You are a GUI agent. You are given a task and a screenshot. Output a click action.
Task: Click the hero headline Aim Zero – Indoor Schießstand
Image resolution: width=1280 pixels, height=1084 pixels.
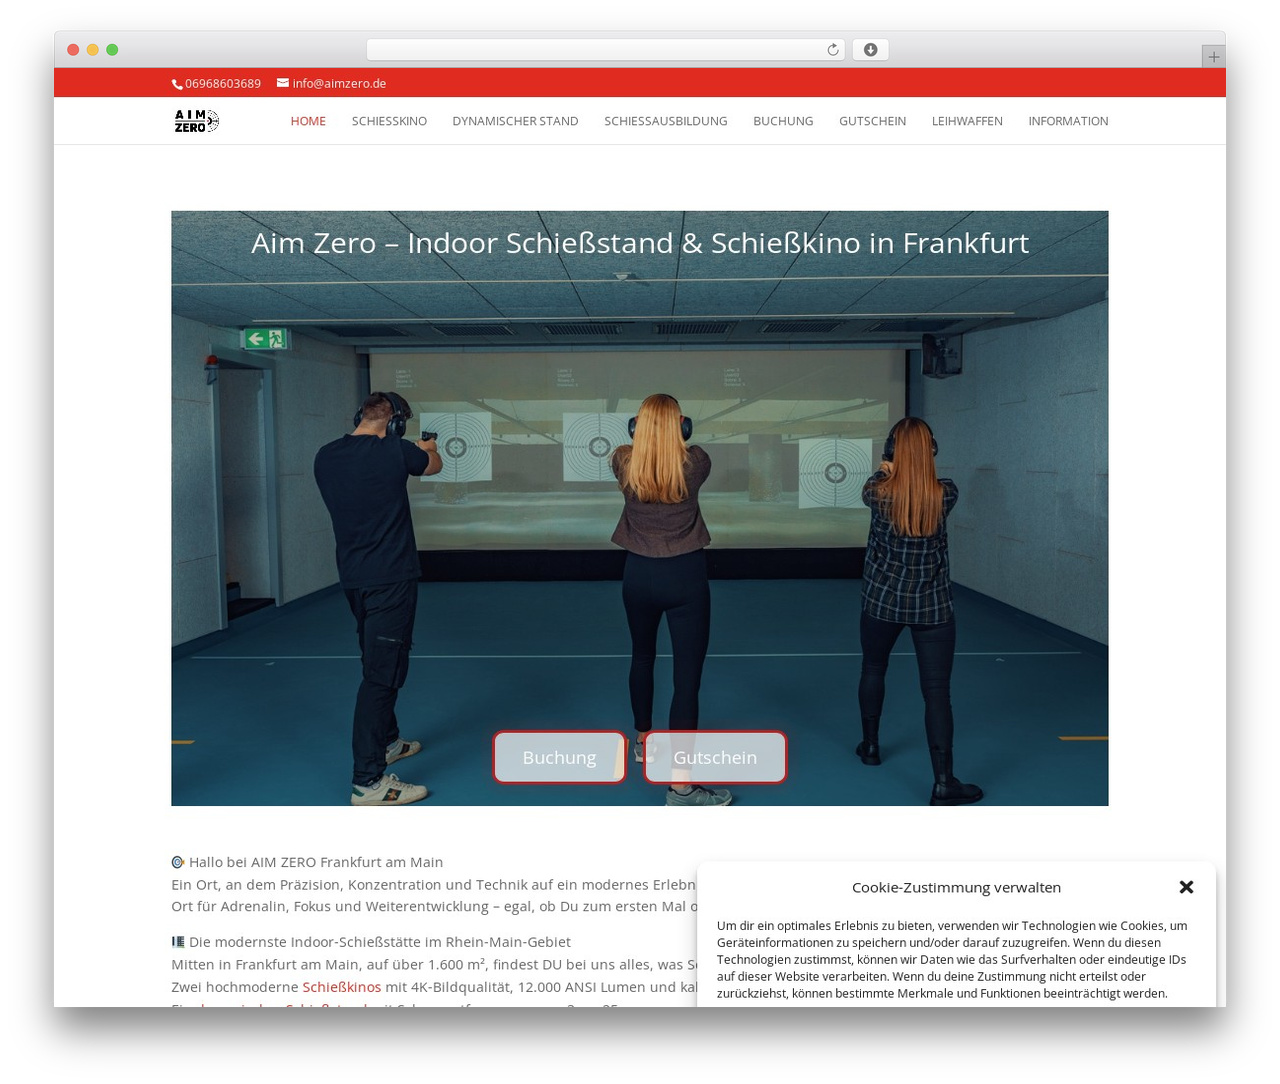(640, 243)
